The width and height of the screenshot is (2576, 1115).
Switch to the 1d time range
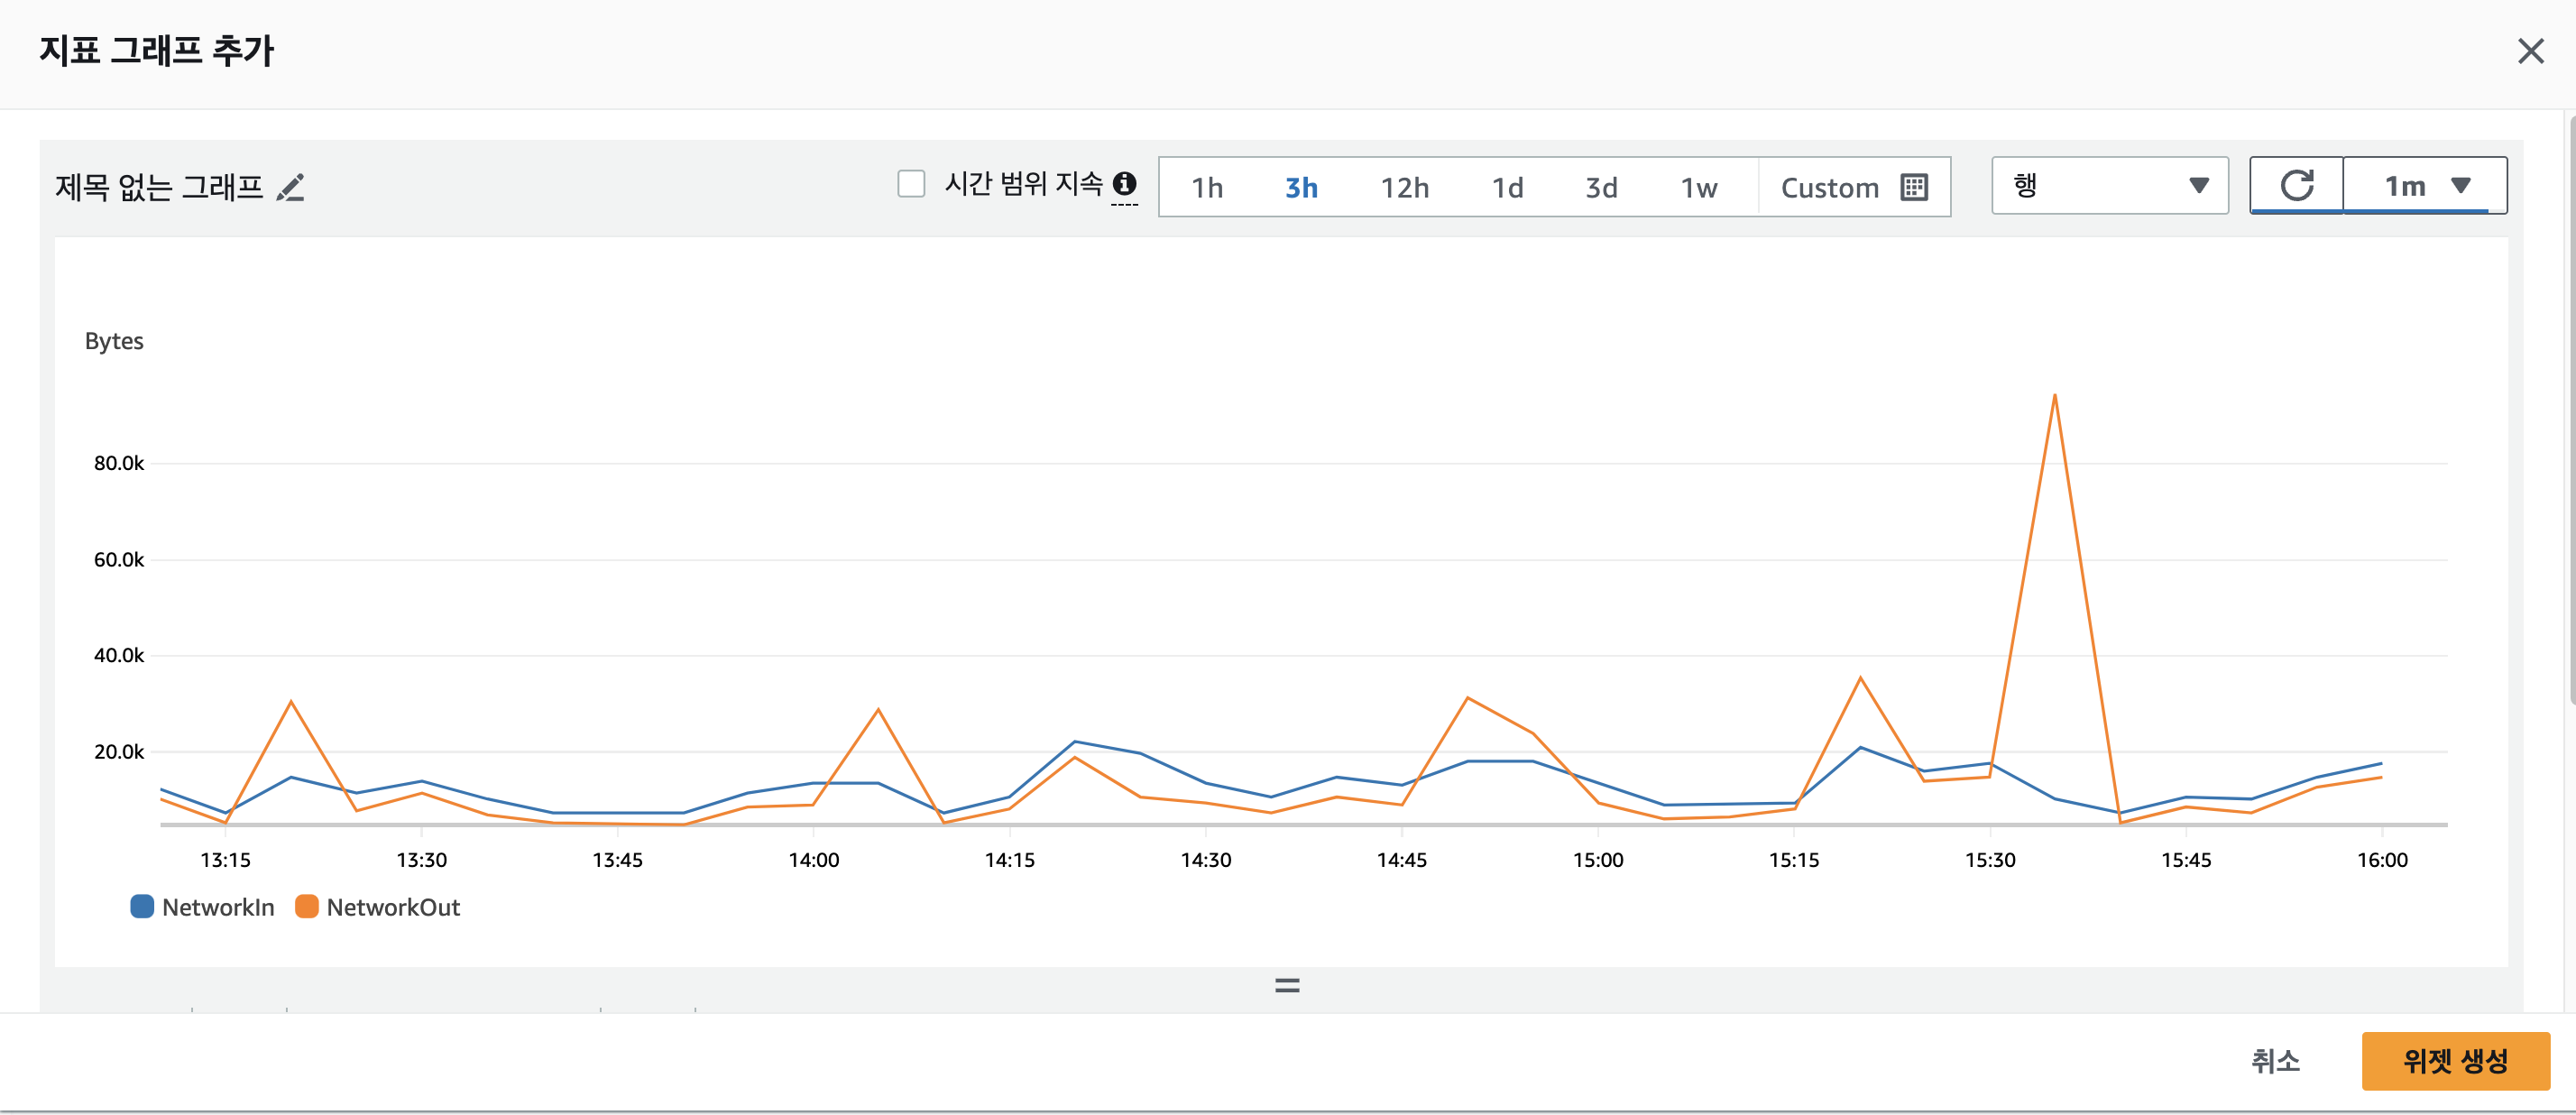(x=1507, y=188)
